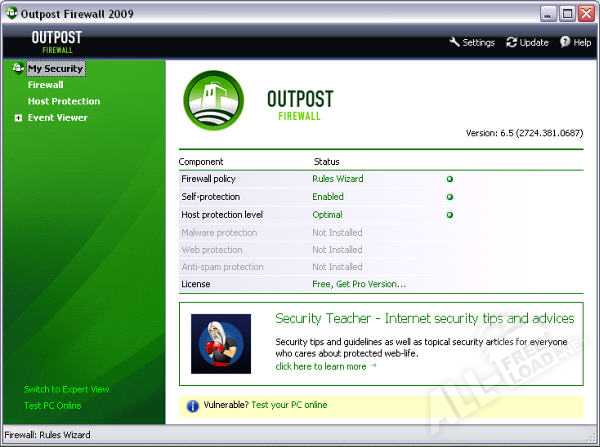
Task: Switch to Expert View
Action: [x=67, y=389]
